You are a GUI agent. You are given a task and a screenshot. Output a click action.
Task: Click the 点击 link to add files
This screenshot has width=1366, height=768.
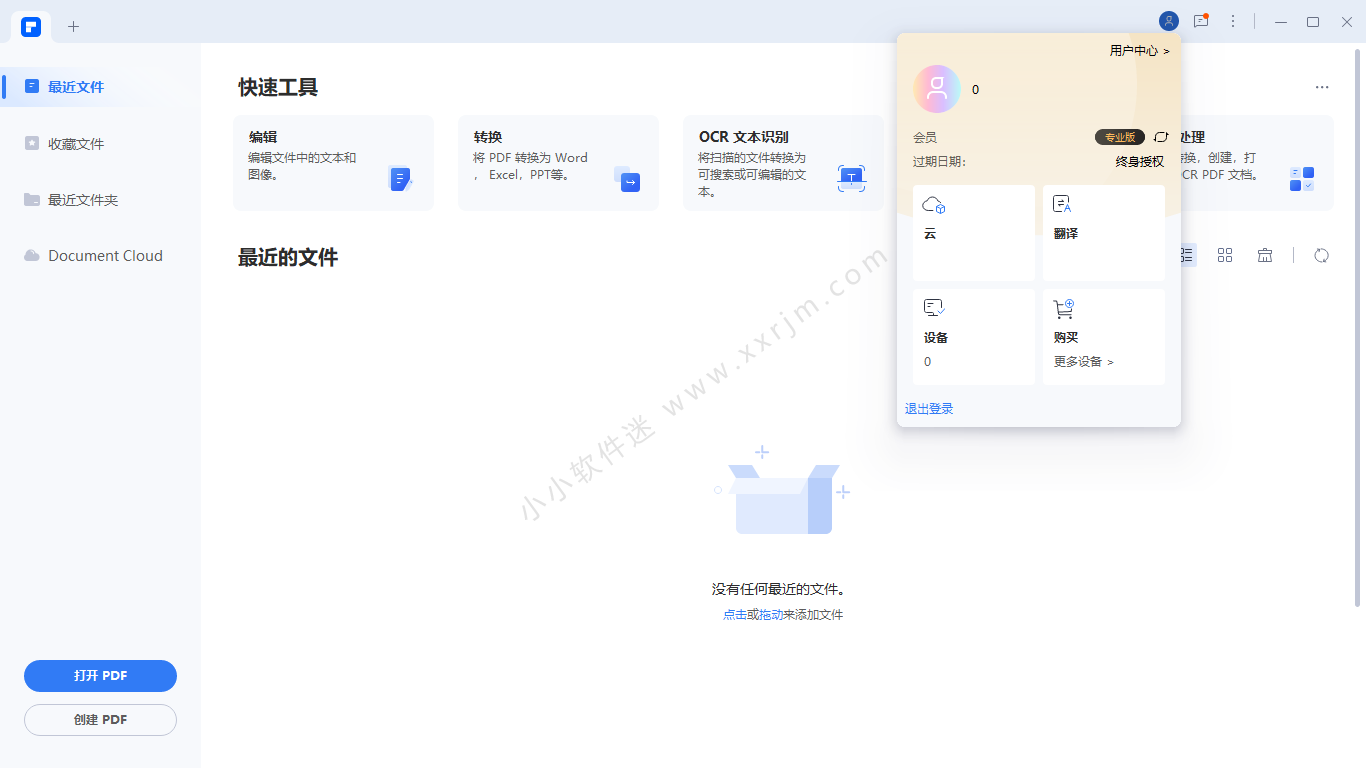click(735, 615)
